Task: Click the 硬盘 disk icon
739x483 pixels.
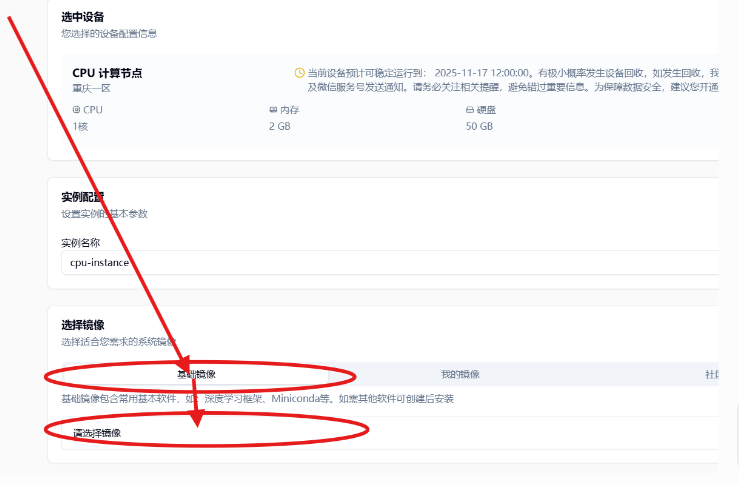Action: pos(470,110)
